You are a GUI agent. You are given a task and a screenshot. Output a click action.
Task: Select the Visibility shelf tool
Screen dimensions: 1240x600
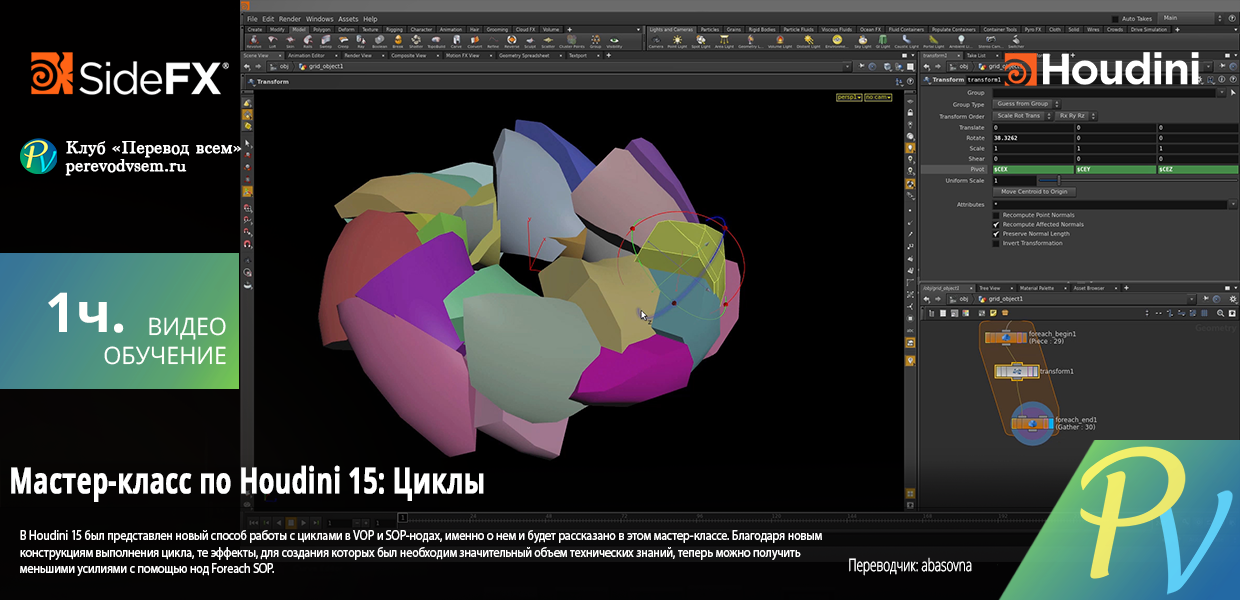coord(615,40)
